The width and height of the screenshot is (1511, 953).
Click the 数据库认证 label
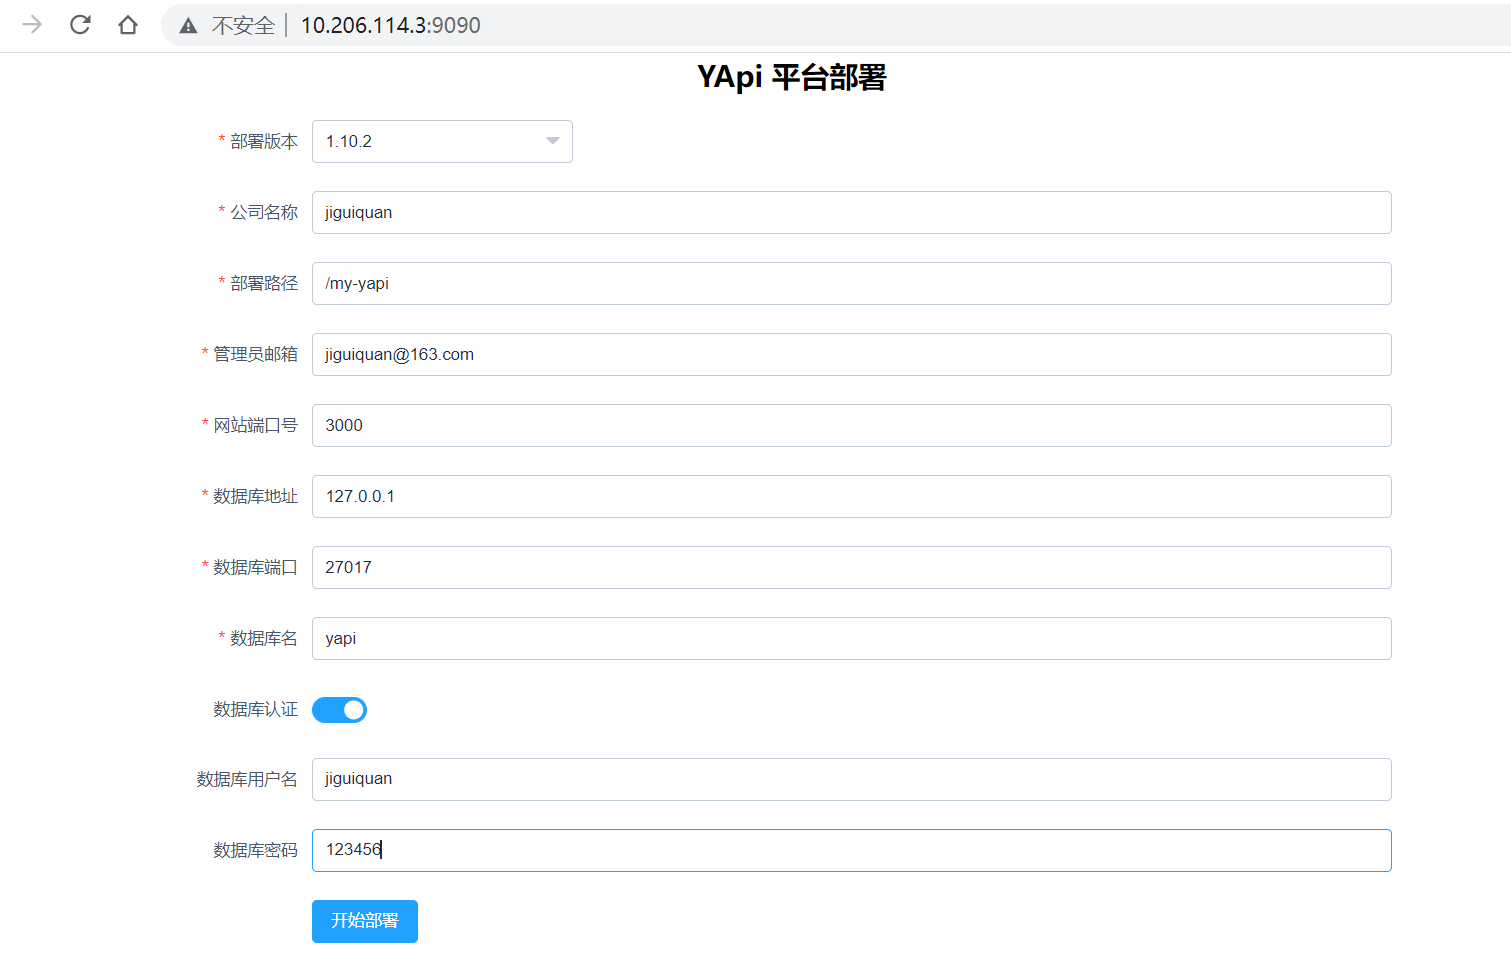pyautogui.click(x=255, y=709)
